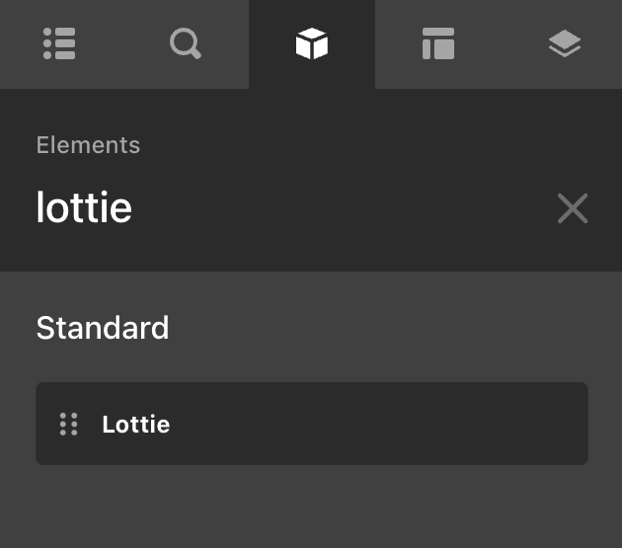
Task: Select the Elements cube icon
Action: 312,44
